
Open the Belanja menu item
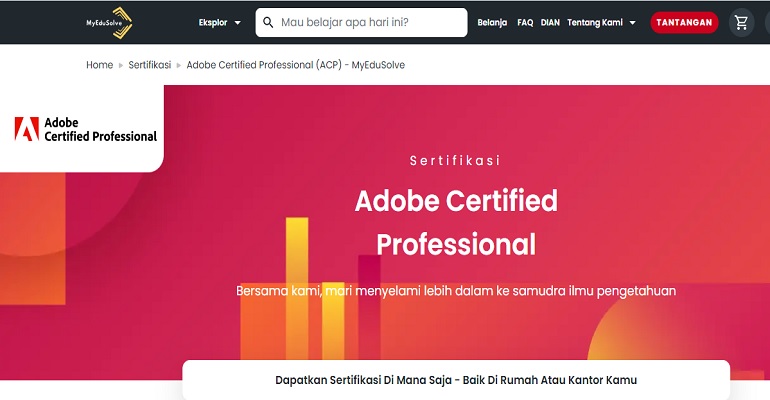click(492, 23)
